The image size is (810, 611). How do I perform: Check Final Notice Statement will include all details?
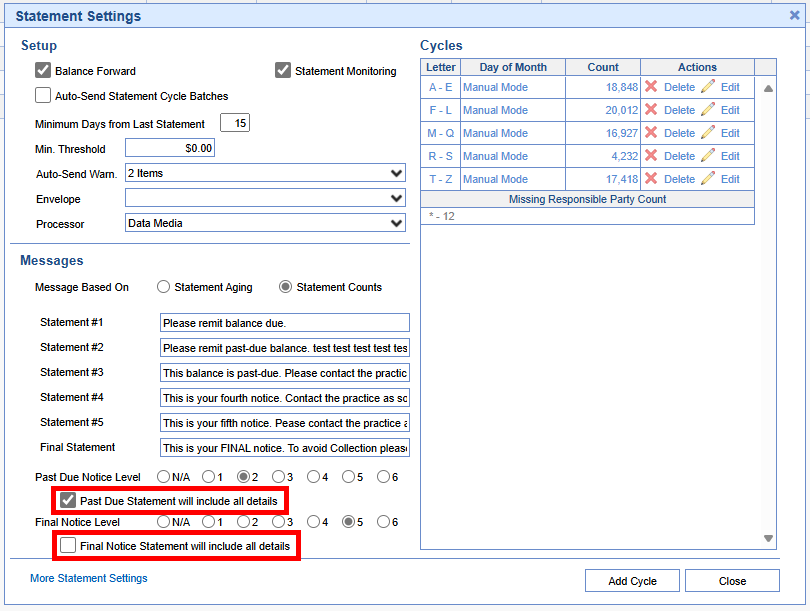[x=68, y=545]
